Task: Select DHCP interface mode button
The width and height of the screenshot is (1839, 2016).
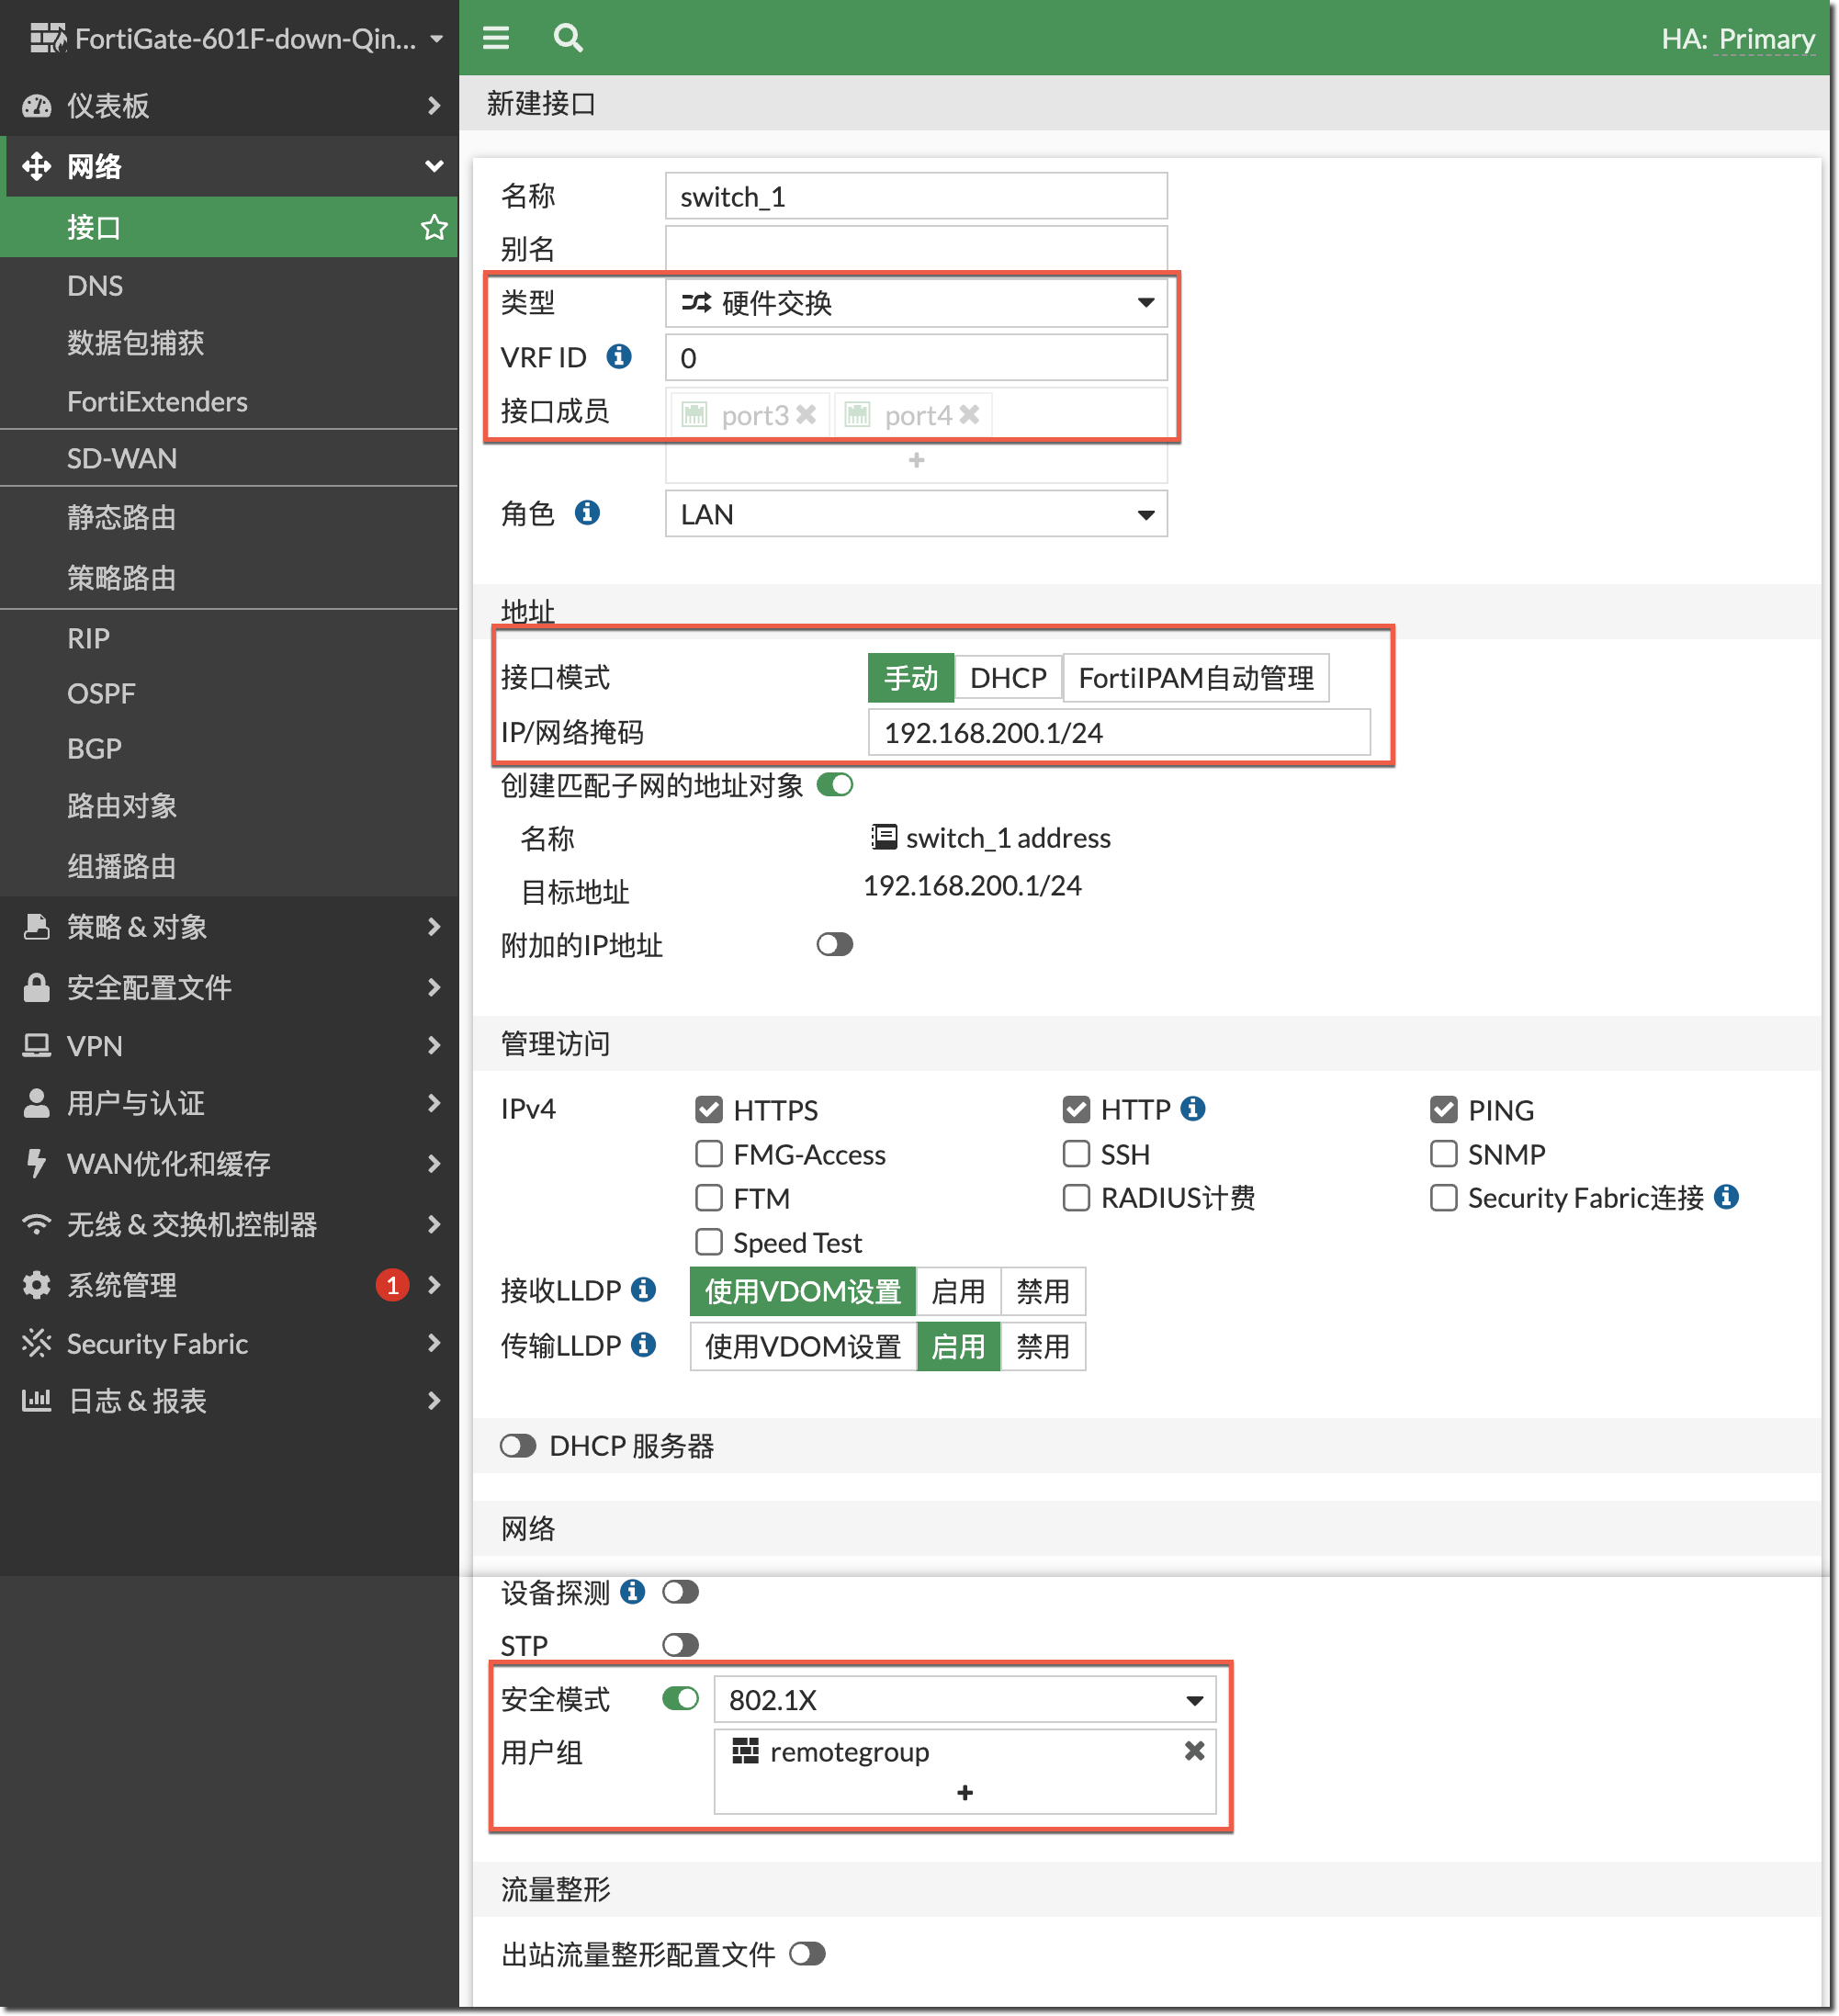Action: click(x=1007, y=678)
